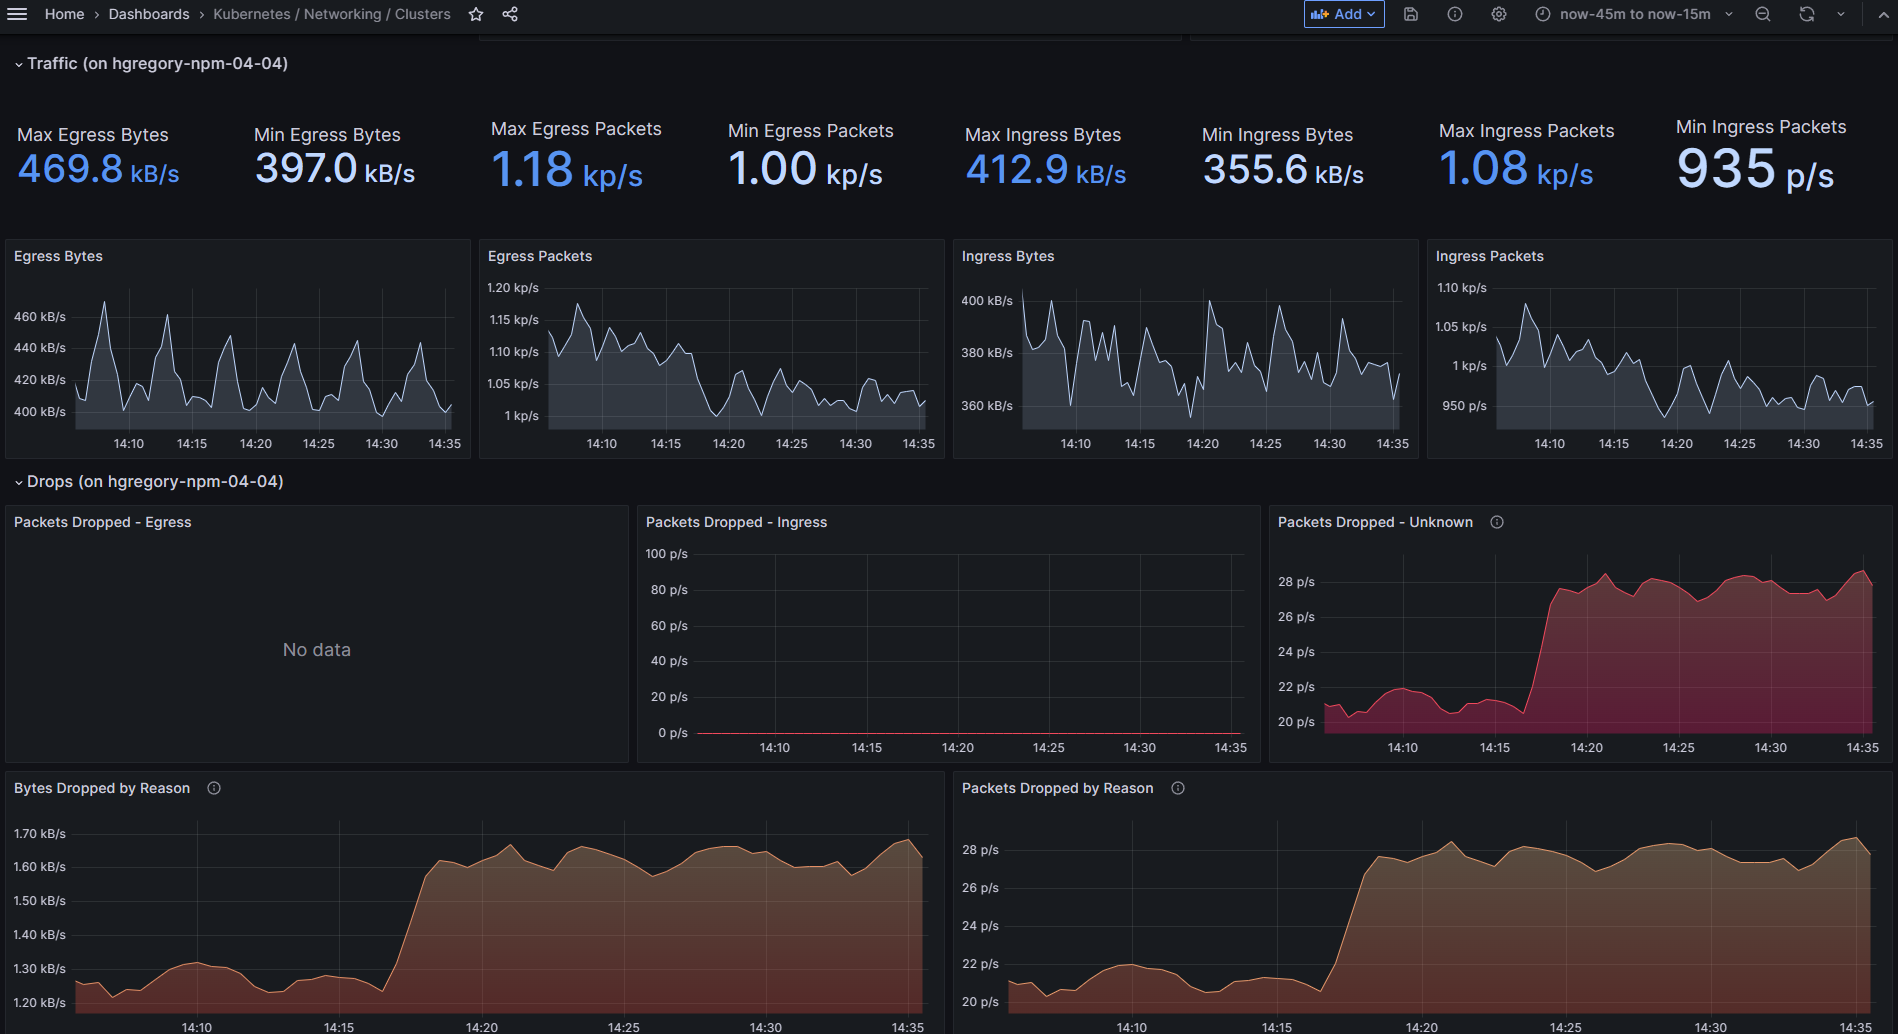The width and height of the screenshot is (1898, 1034).
Task: Open dashboard settings gear
Action: coord(1499,14)
